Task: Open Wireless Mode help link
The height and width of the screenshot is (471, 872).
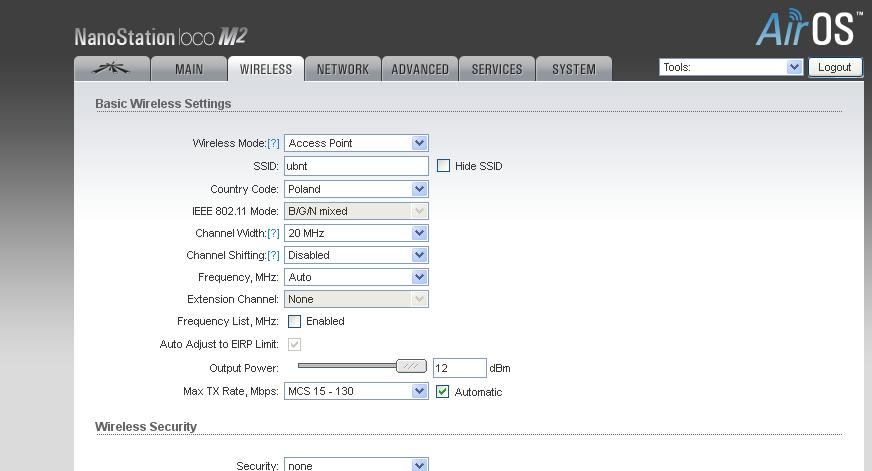Action: click(273, 143)
